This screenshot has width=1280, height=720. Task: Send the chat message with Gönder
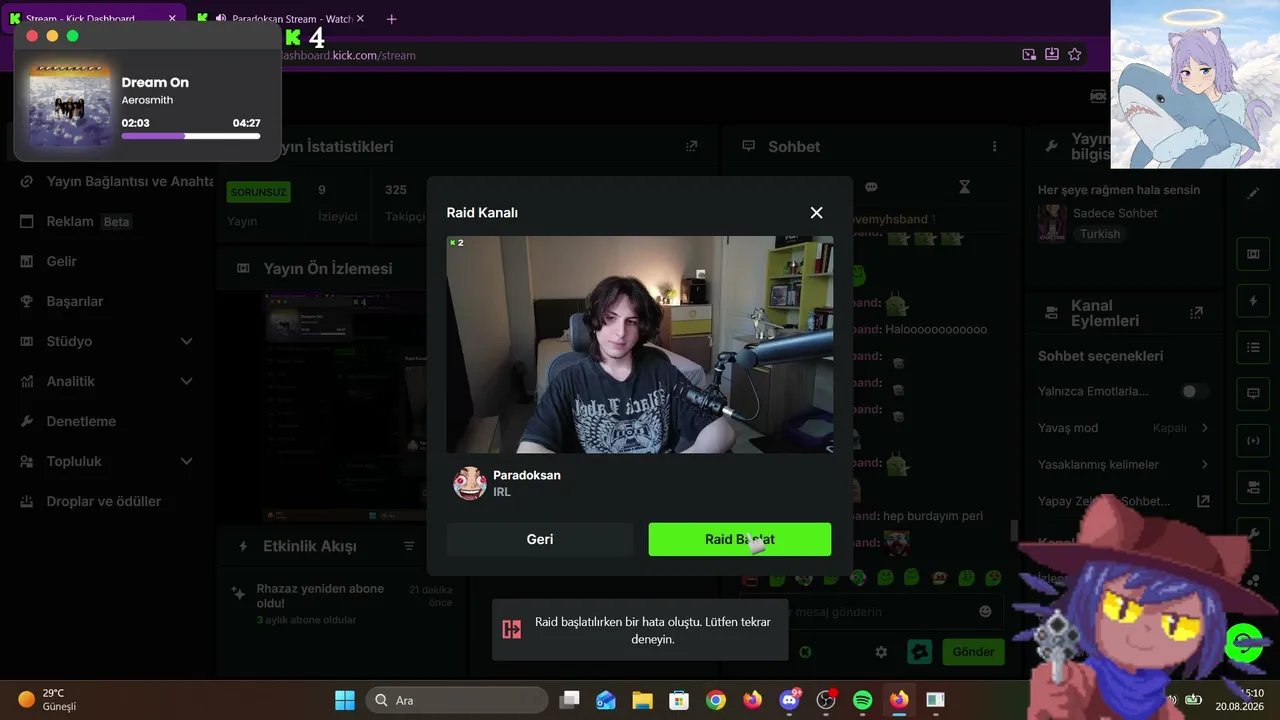click(x=973, y=652)
